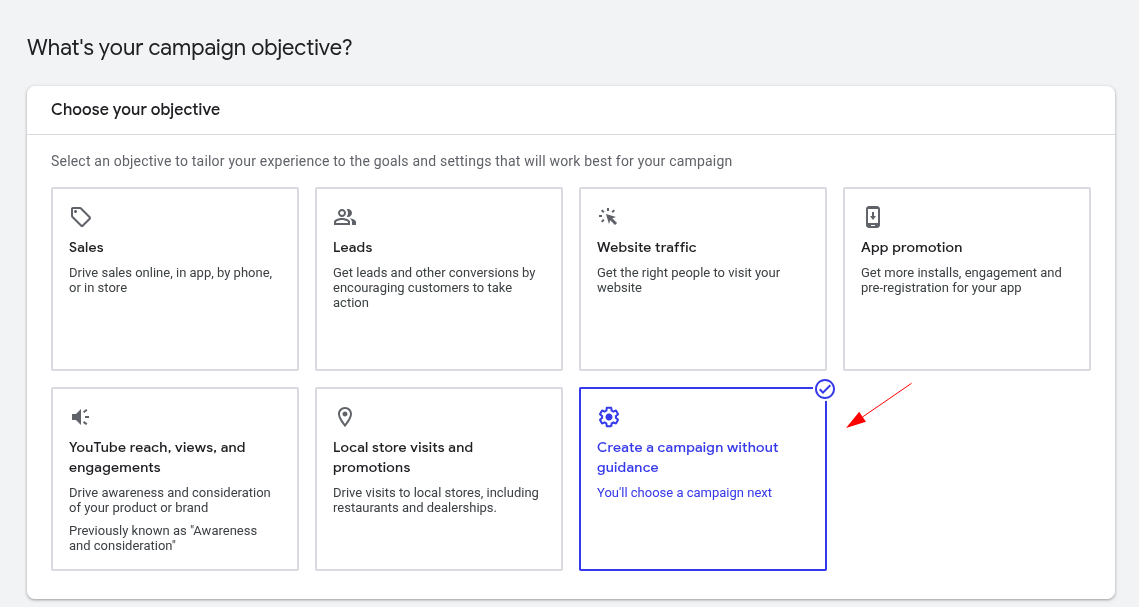The height and width of the screenshot is (607, 1139).
Task: Click "Previously known as Awareness" note
Action: 163,538
